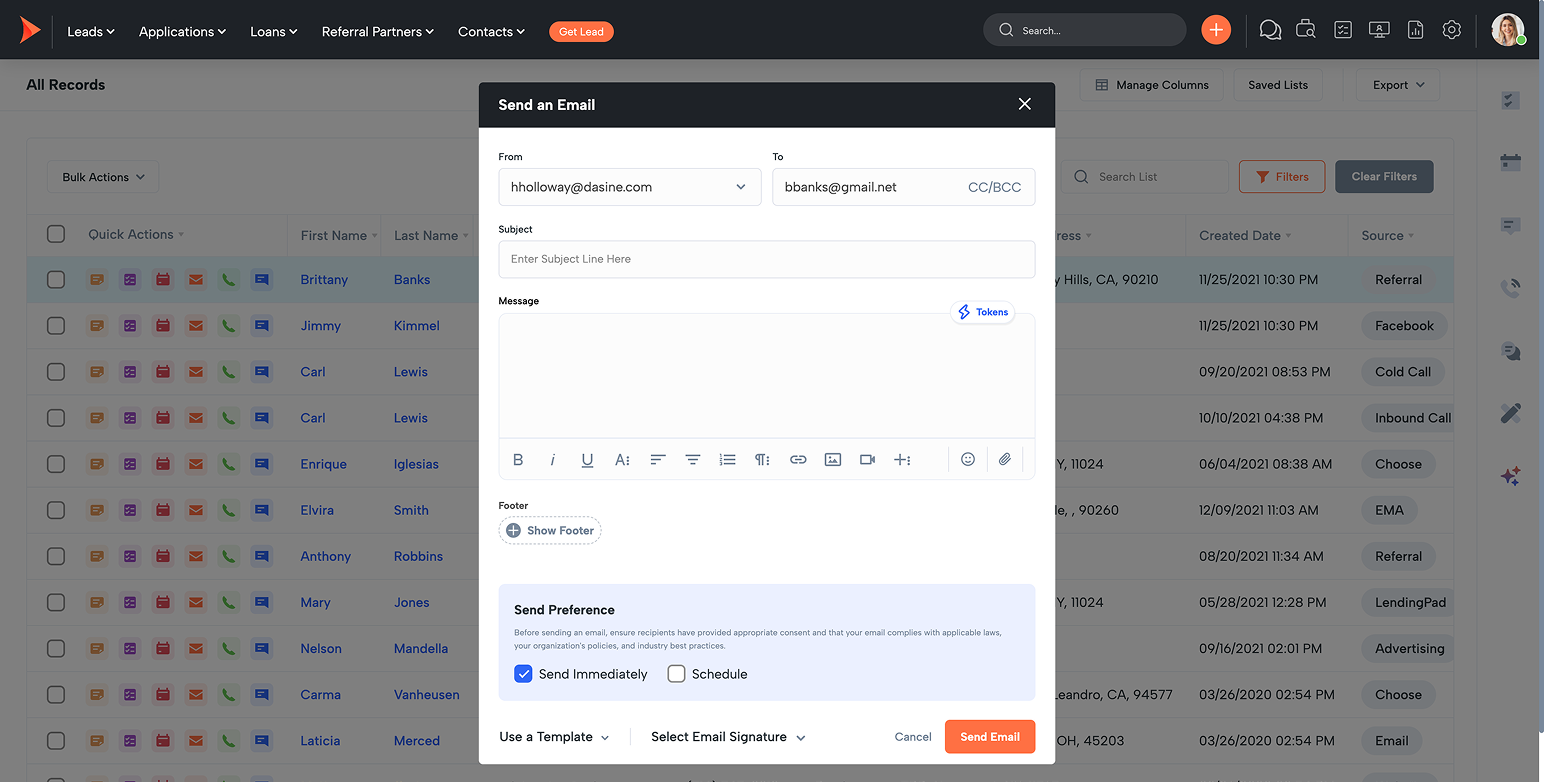Check the row checkbox for Brittany Banks
Screen dimensions: 1544x782
point(56,280)
